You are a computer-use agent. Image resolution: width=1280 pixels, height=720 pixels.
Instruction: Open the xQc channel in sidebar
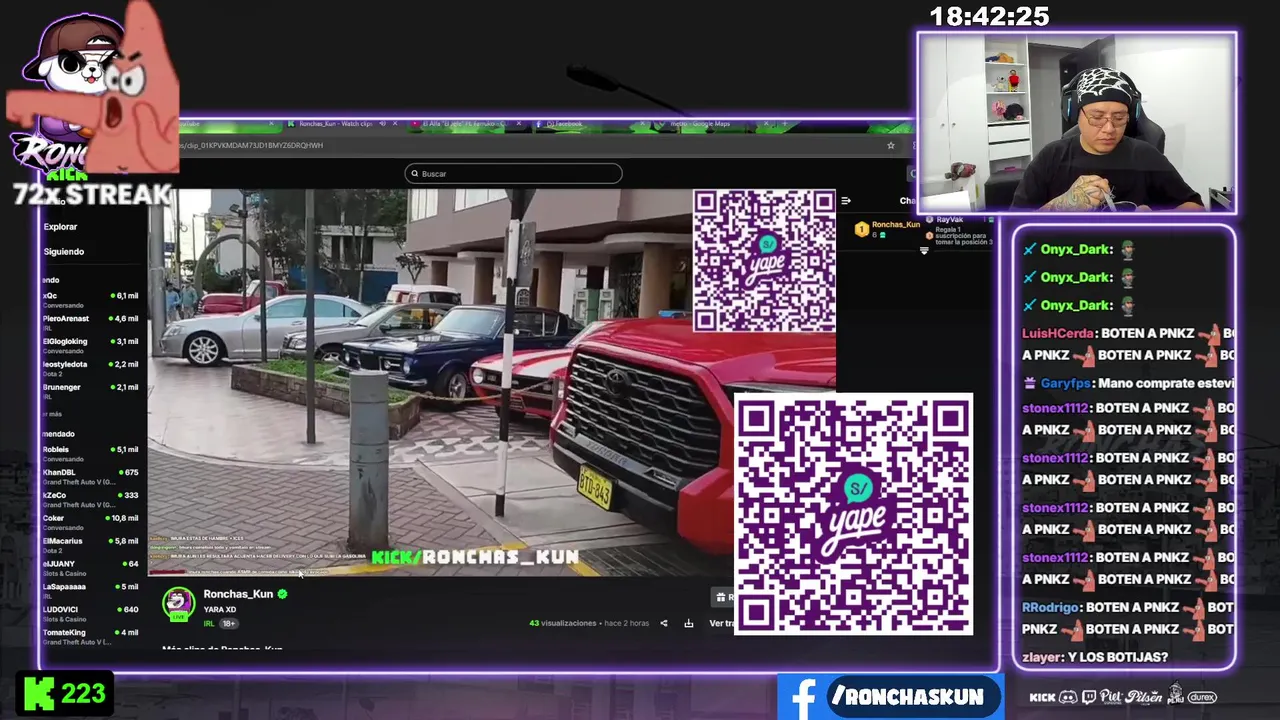coord(91,300)
